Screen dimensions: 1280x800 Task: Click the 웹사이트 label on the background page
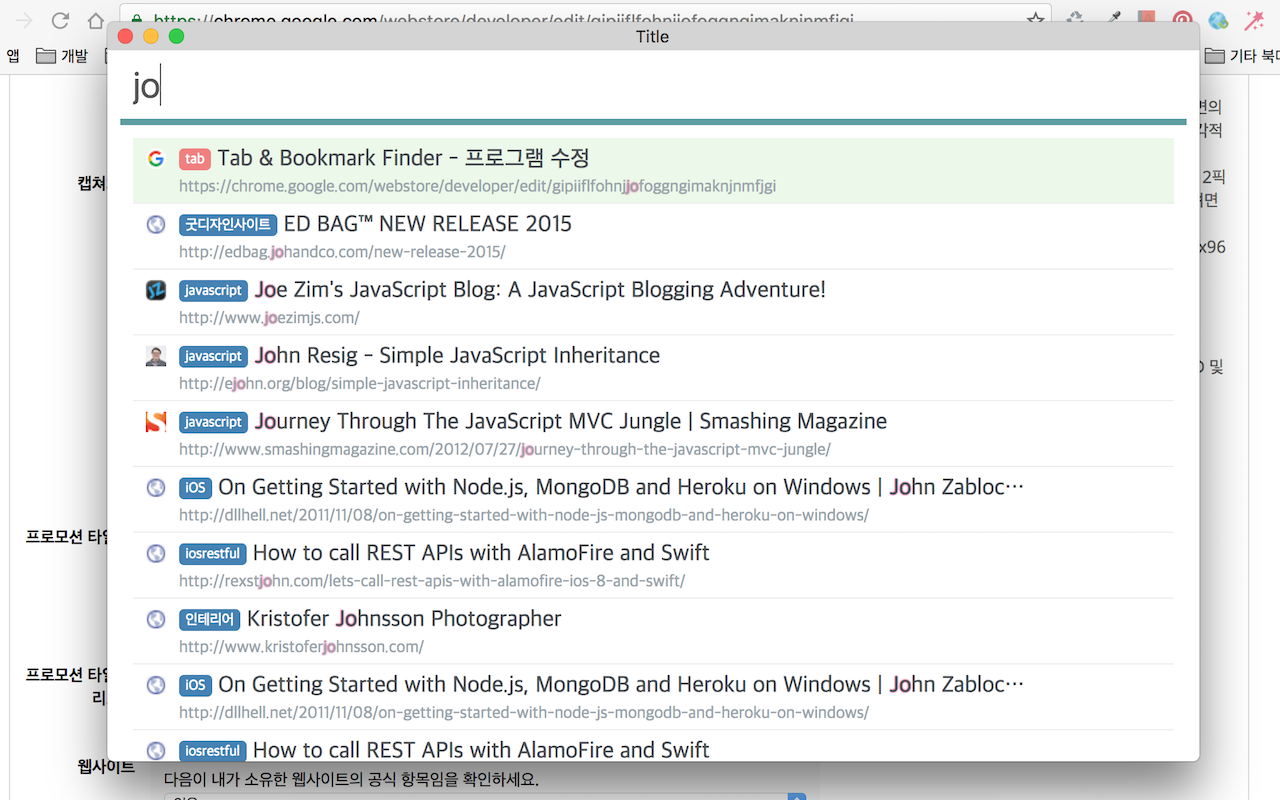pyautogui.click(x=105, y=767)
